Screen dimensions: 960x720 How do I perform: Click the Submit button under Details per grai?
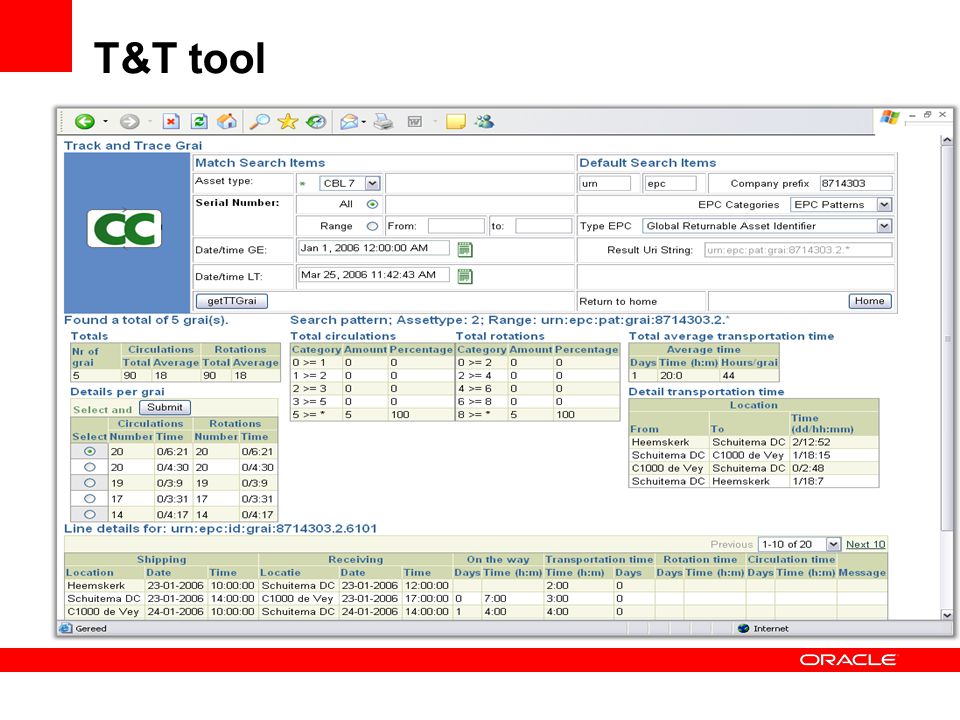(x=165, y=407)
